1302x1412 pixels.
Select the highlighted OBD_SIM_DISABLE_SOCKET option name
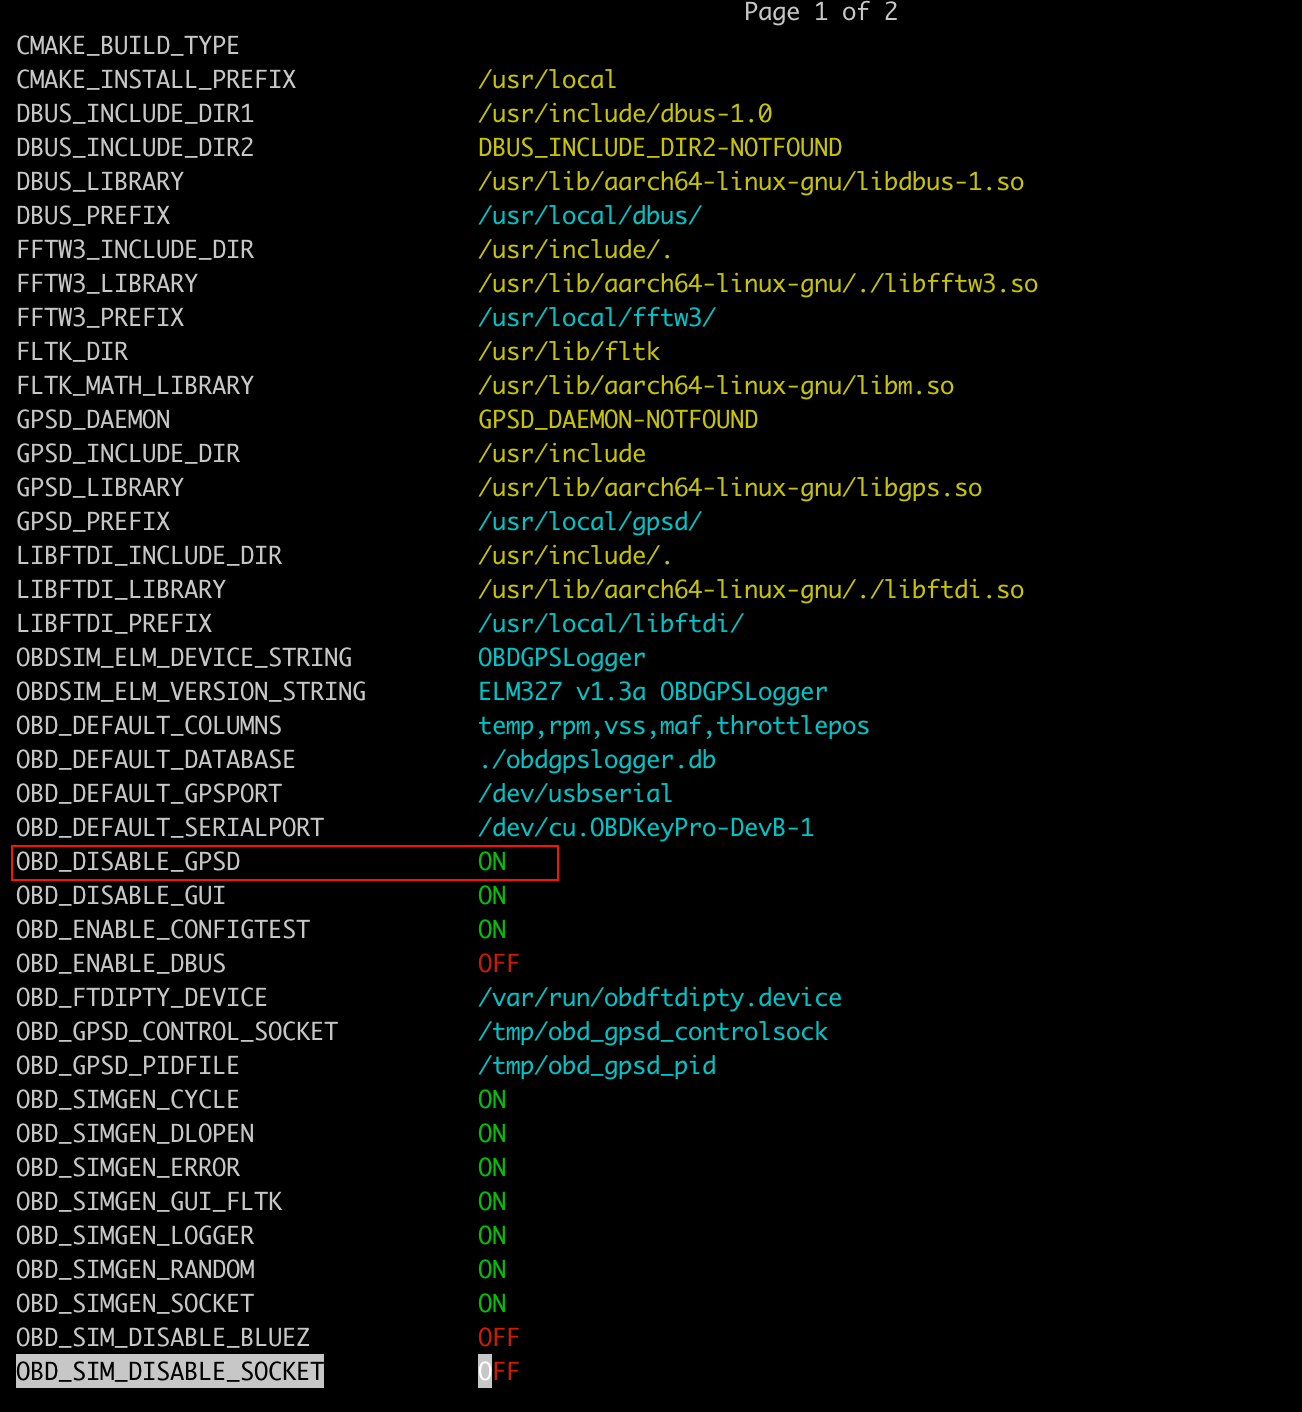[x=170, y=1372]
